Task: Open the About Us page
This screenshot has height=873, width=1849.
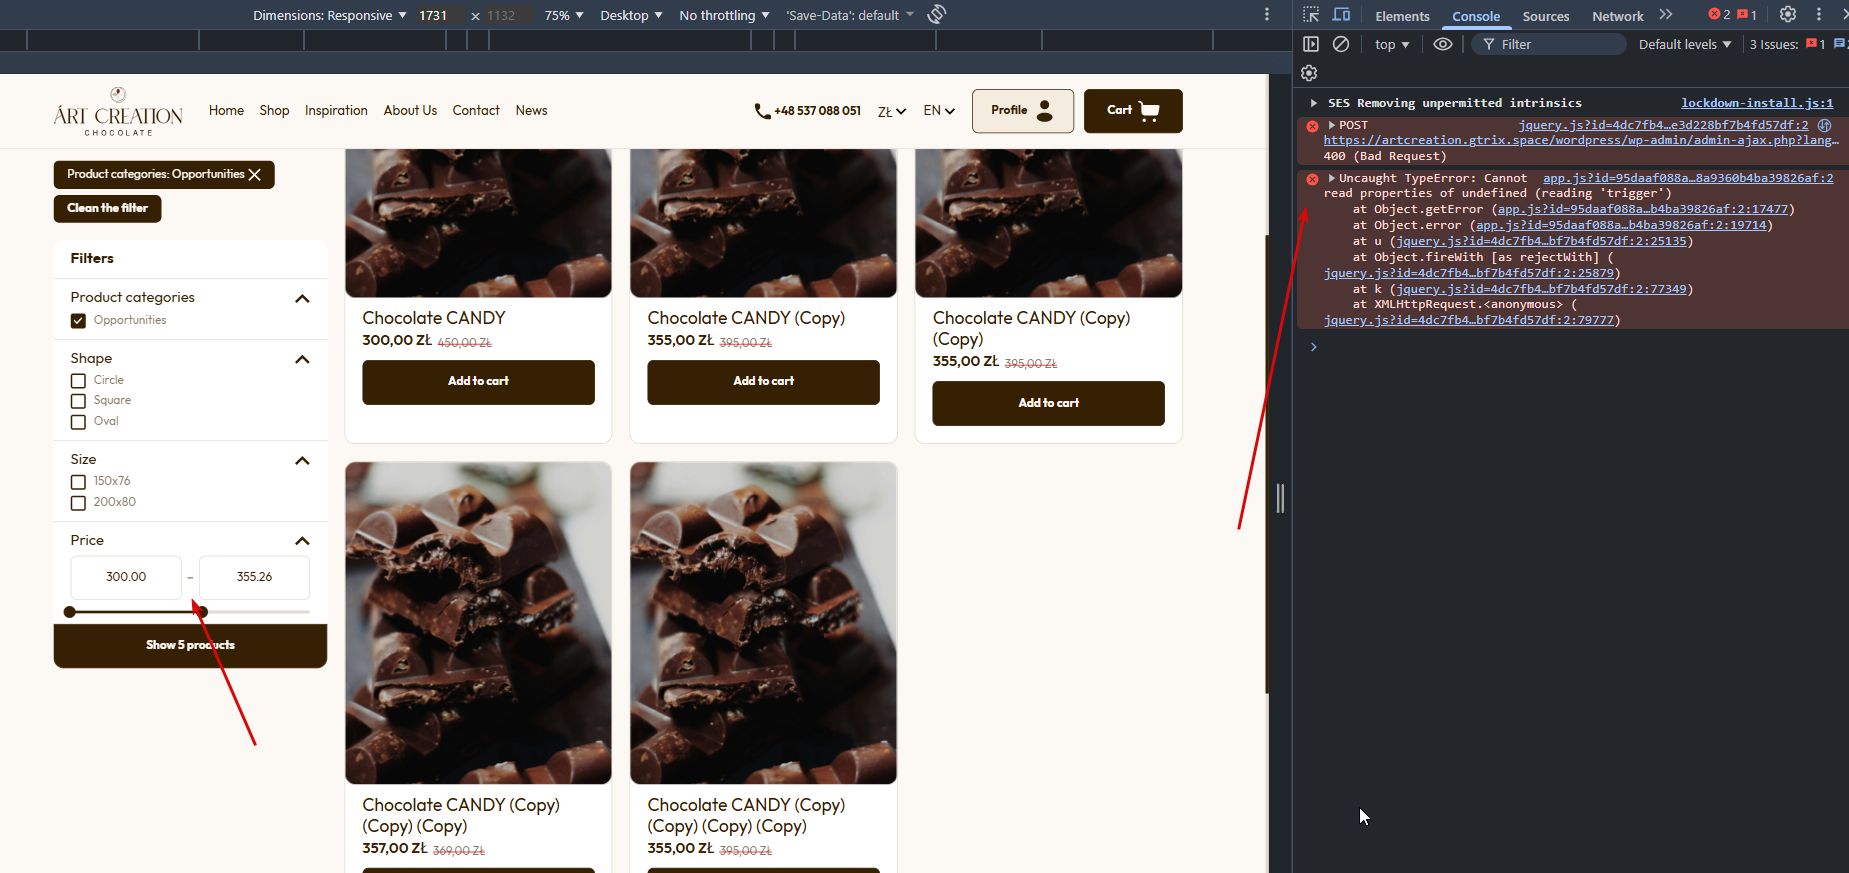Action: point(410,110)
